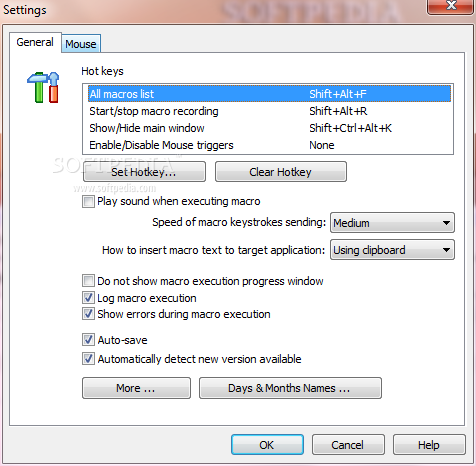Viewport: 476px width, 466px height.
Task: Click the More ... button
Action: coord(136,388)
